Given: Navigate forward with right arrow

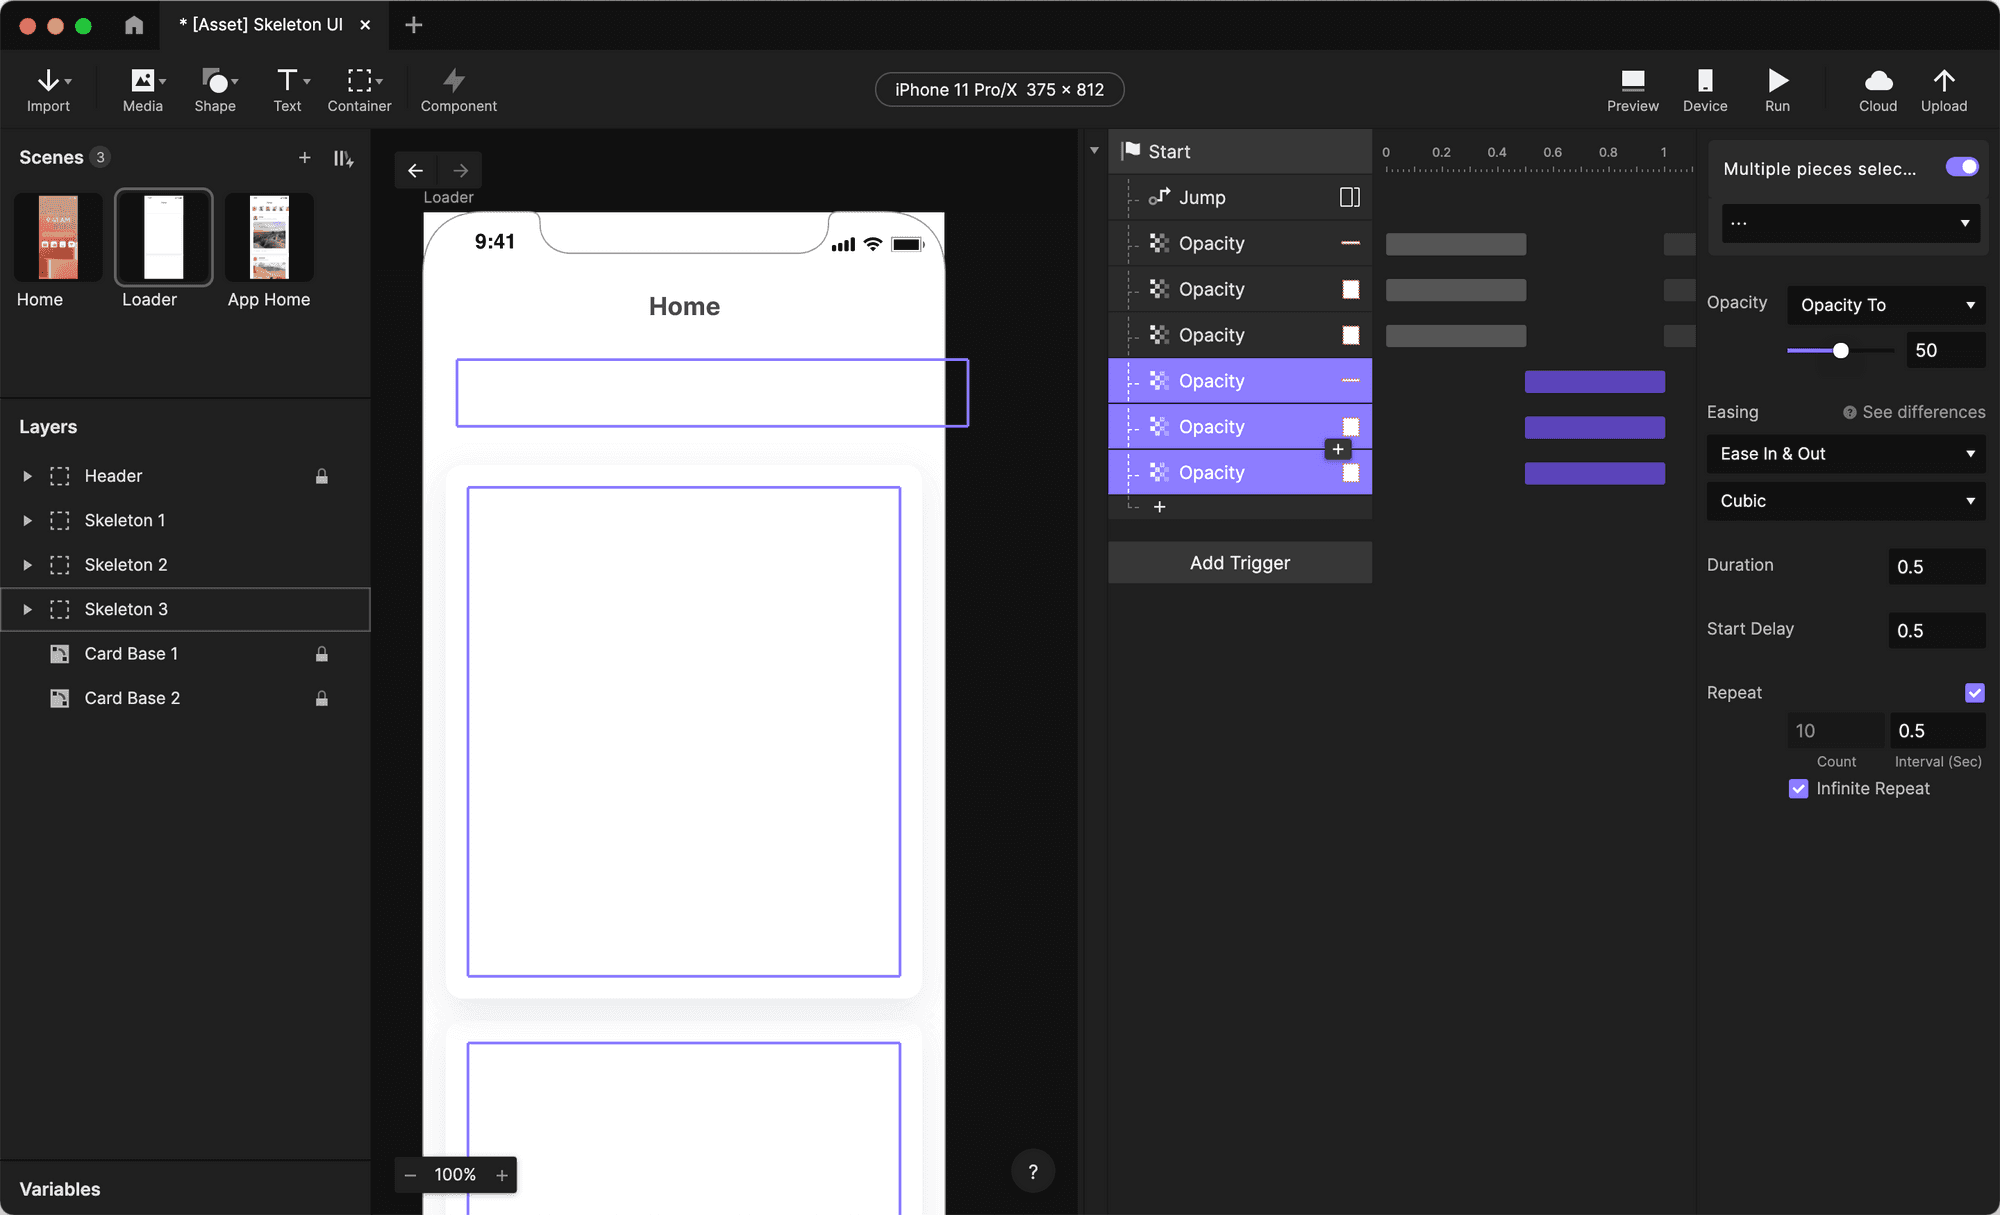Looking at the screenshot, I should pos(461,170).
